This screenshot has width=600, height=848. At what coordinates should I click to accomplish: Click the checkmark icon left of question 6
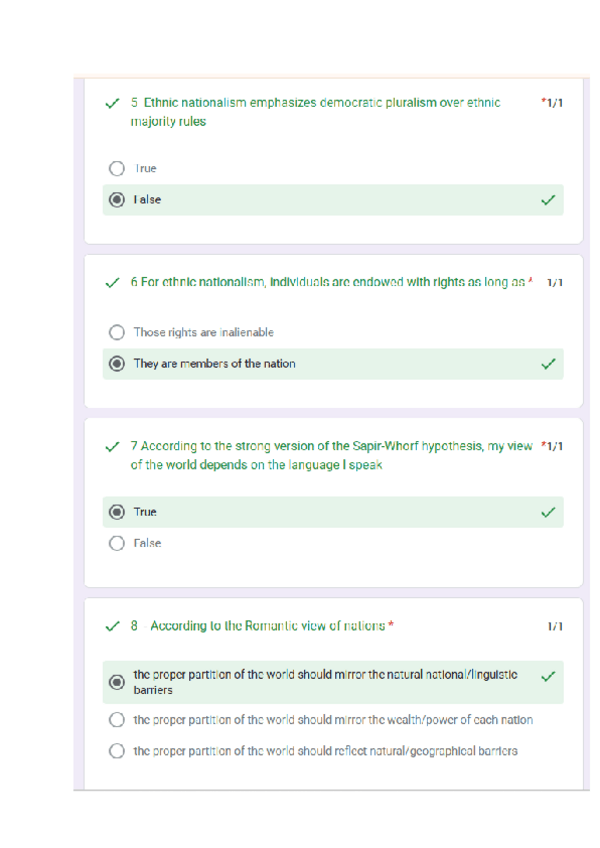pos(112,283)
